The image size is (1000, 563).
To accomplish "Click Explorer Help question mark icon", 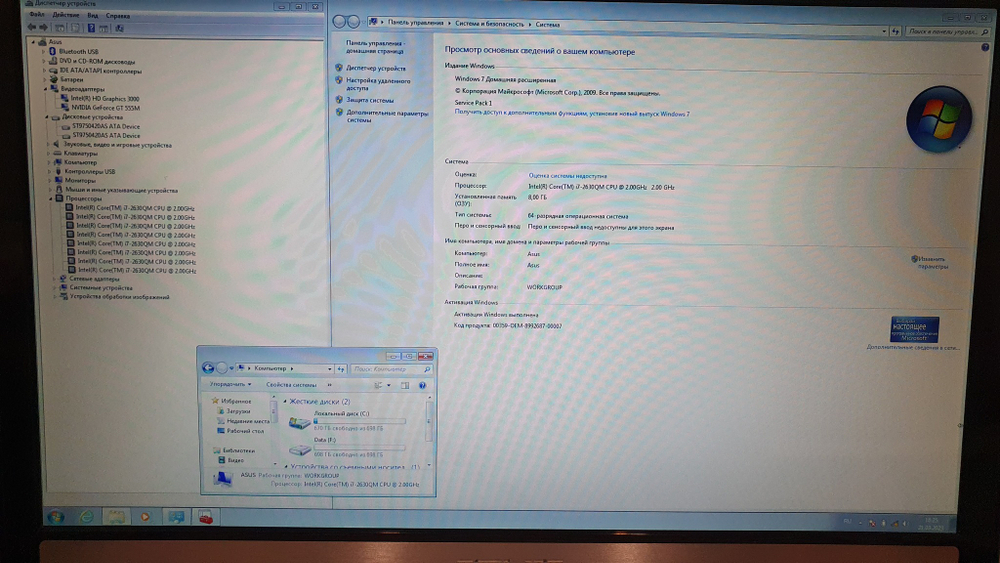I will coord(422,386).
